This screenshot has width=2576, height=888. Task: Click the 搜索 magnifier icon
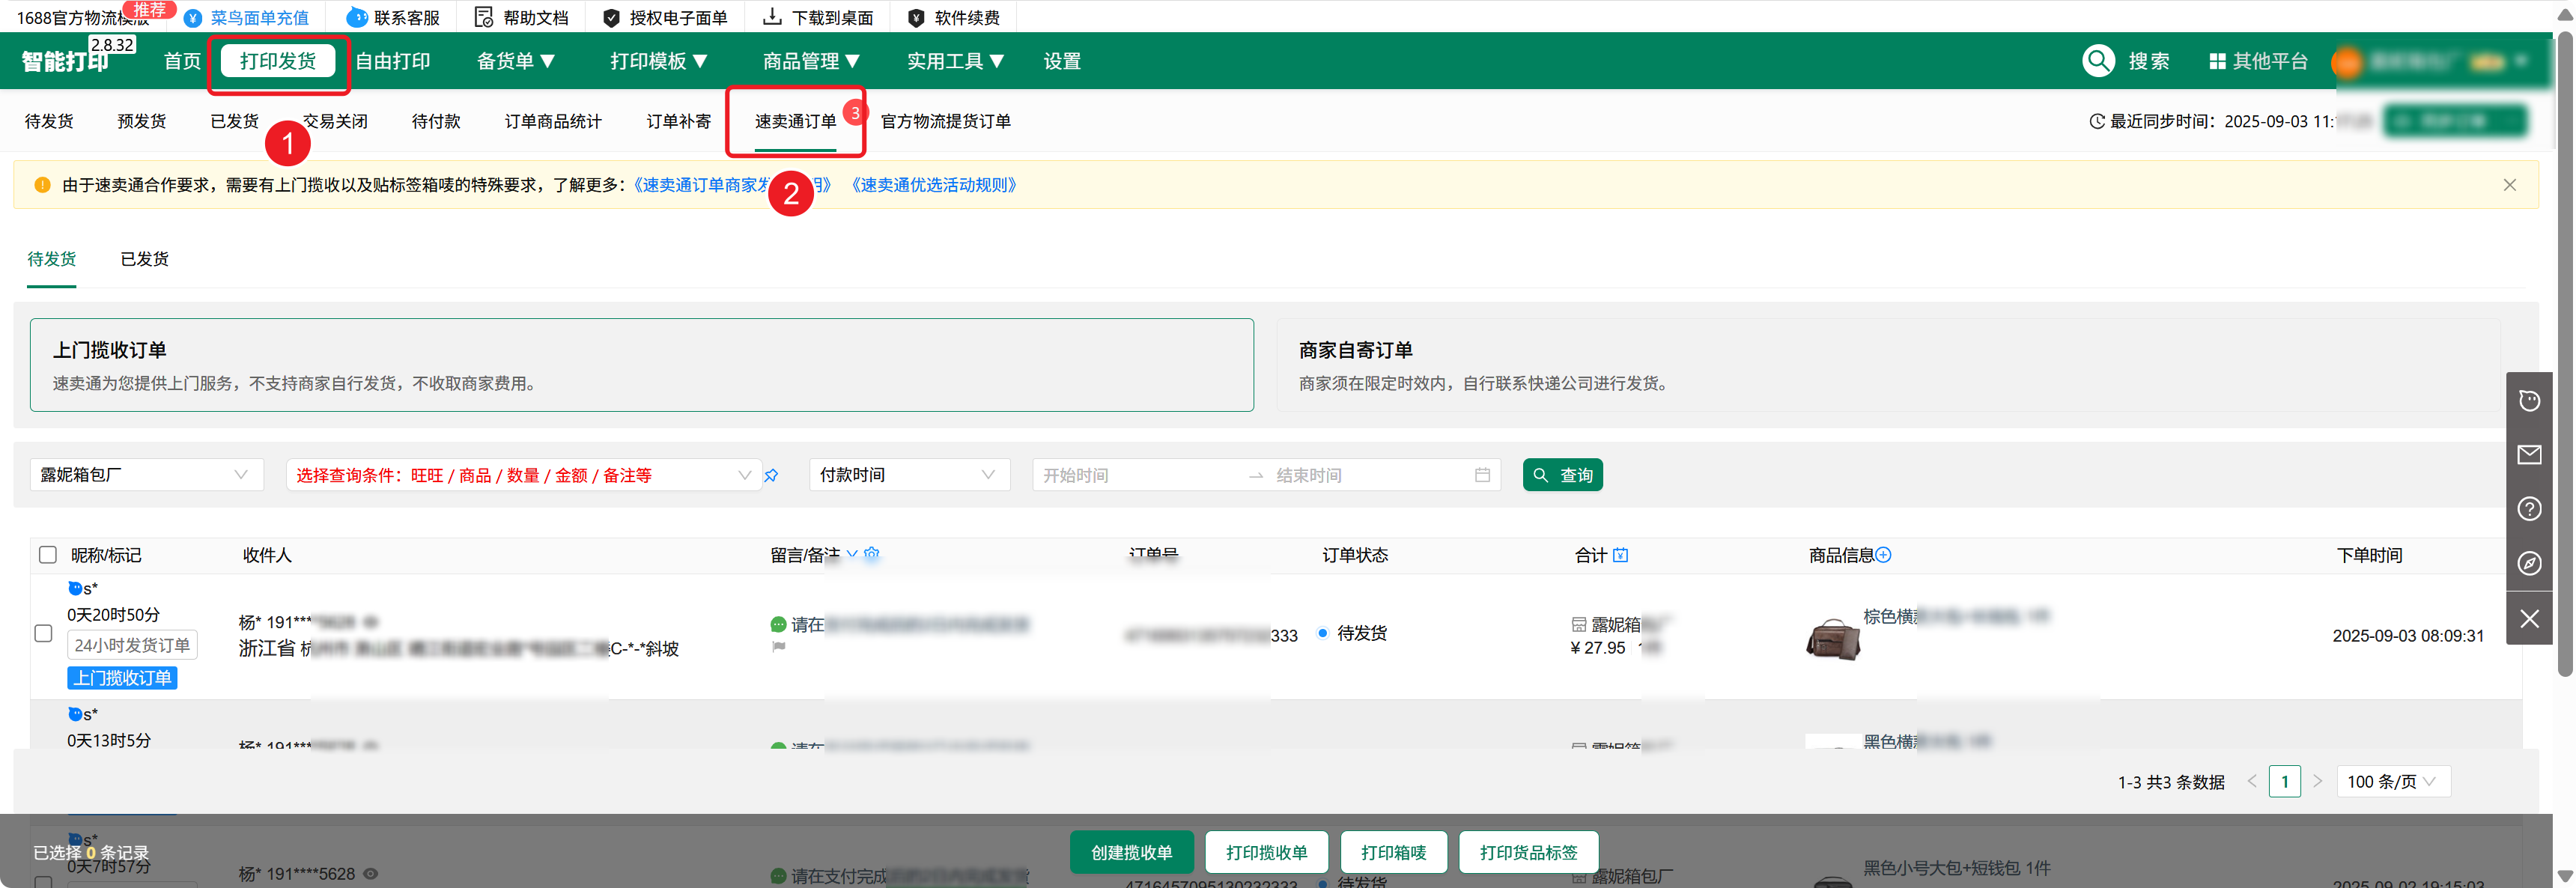[2098, 61]
